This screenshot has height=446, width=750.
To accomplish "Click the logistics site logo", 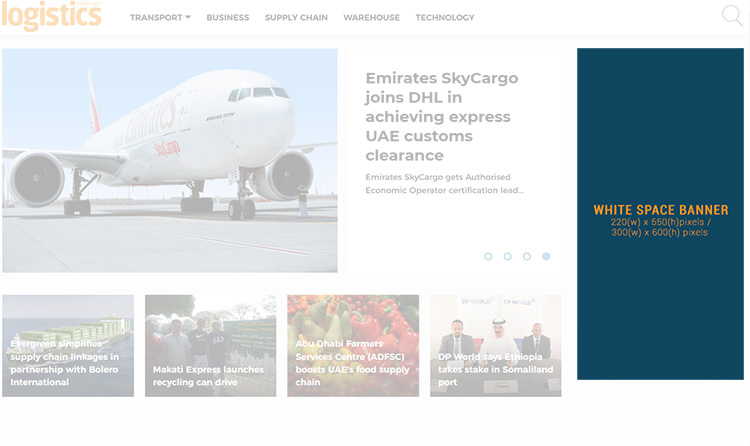I will pos(51,16).
